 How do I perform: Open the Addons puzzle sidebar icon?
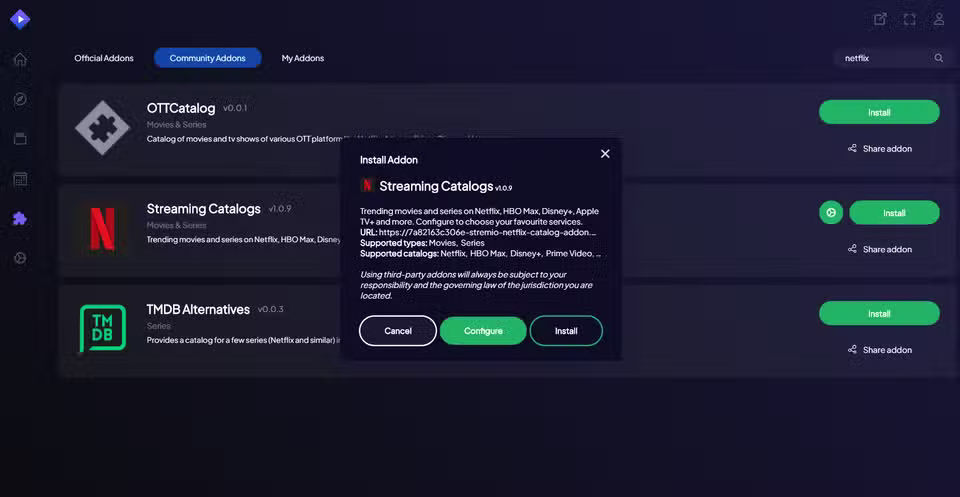pyautogui.click(x=20, y=219)
